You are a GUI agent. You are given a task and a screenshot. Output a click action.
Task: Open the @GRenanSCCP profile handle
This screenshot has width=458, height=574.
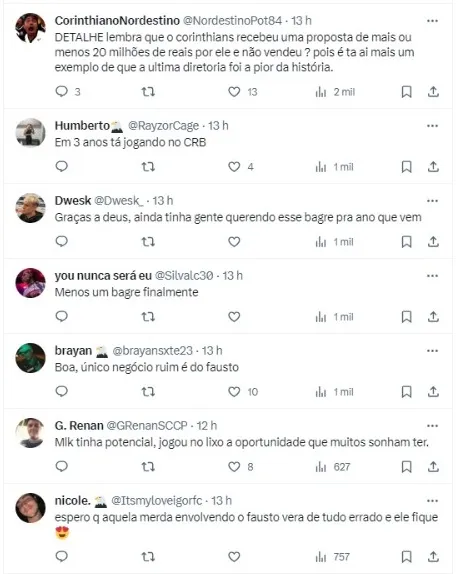(x=147, y=426)
